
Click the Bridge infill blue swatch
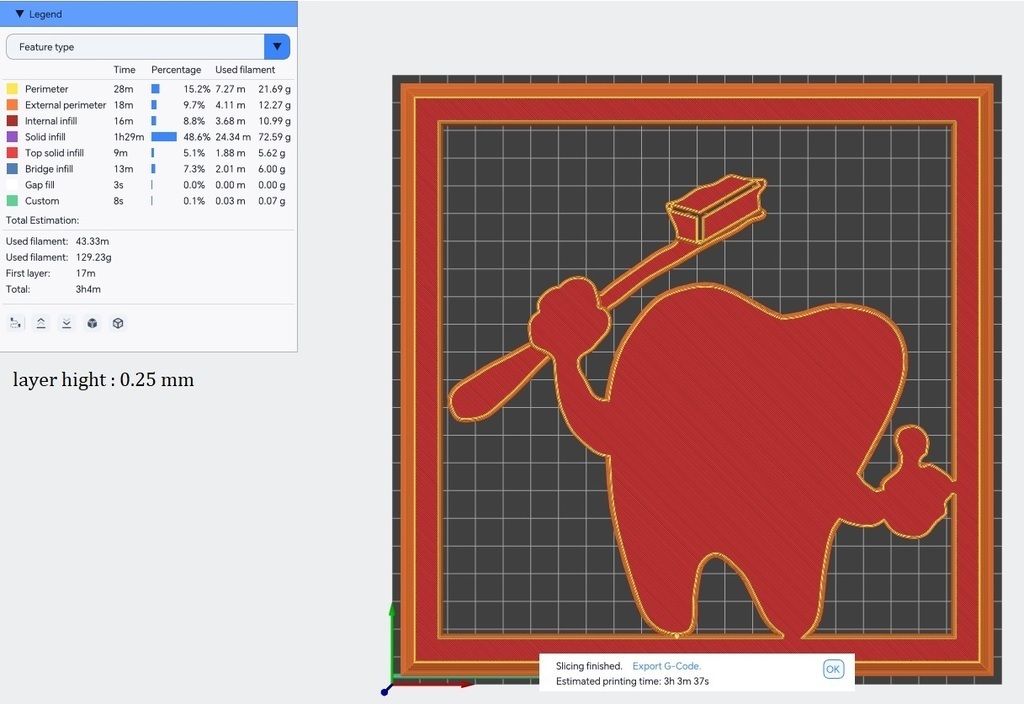click(x=12, y=168)
